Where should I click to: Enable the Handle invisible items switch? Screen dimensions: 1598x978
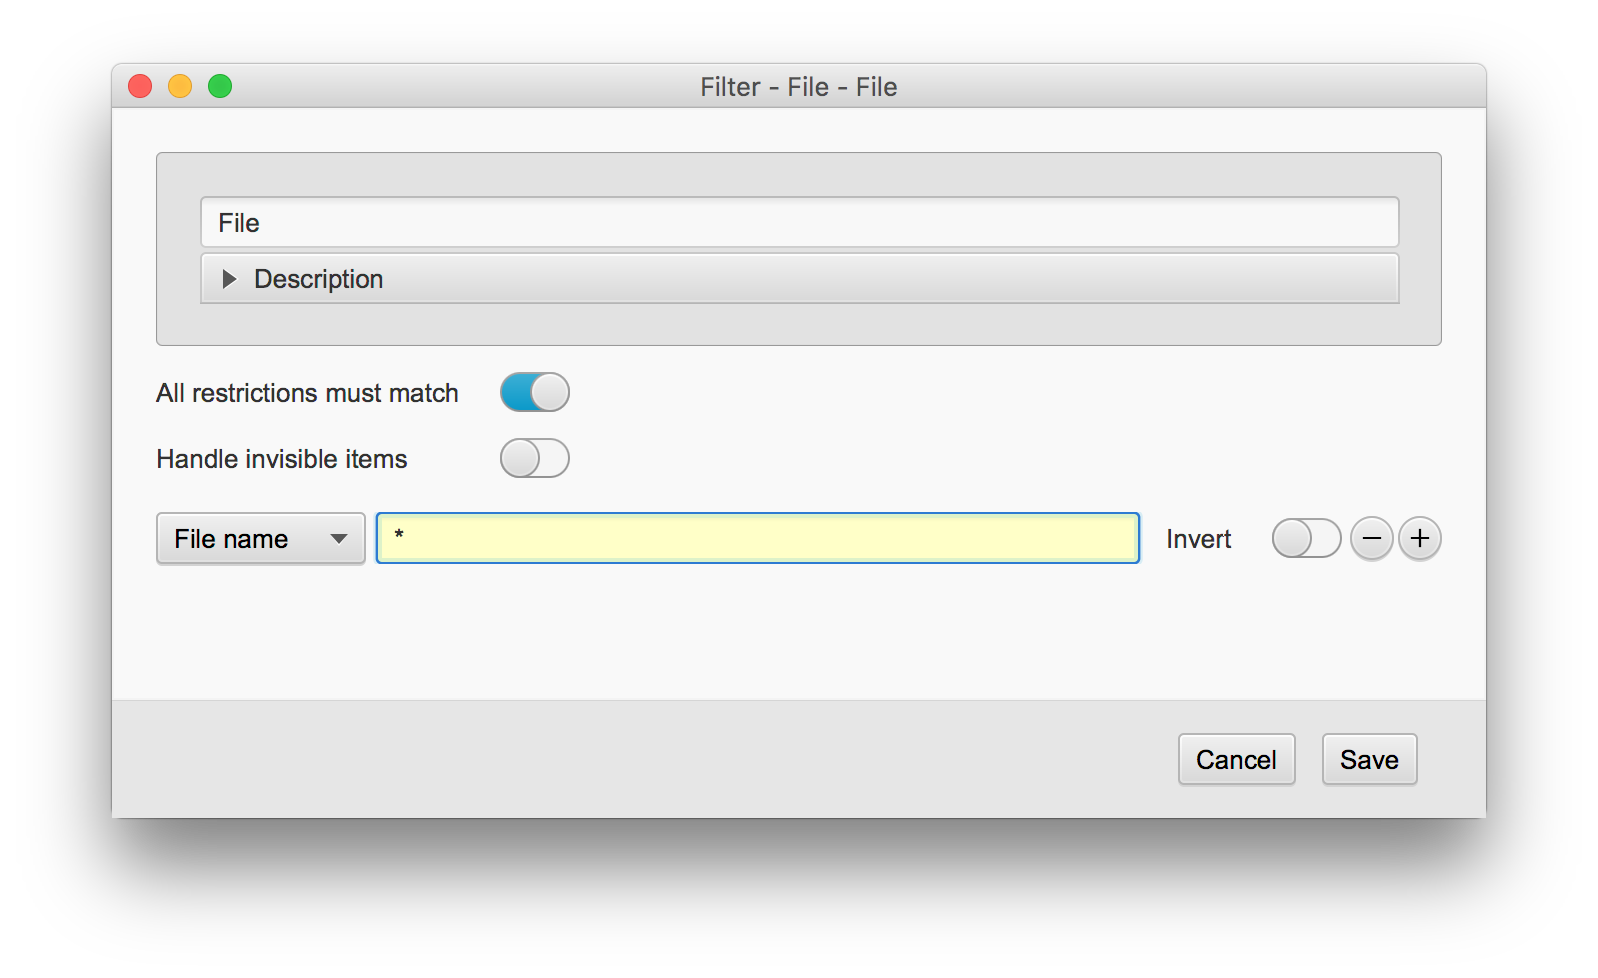tap(535, 458)
